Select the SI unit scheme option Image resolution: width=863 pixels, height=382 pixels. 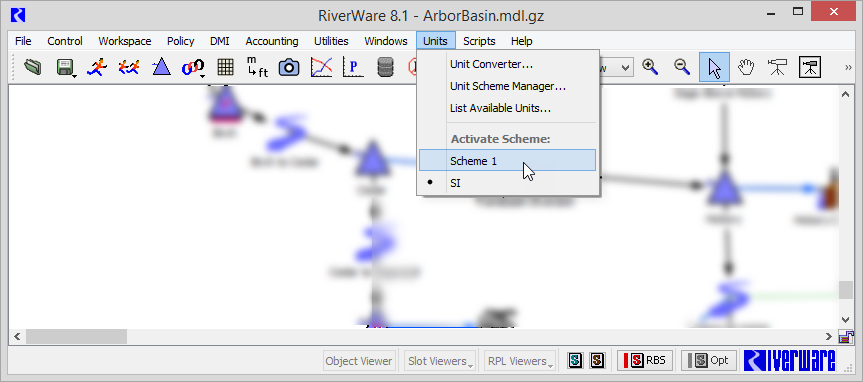[x=507, y=183]
